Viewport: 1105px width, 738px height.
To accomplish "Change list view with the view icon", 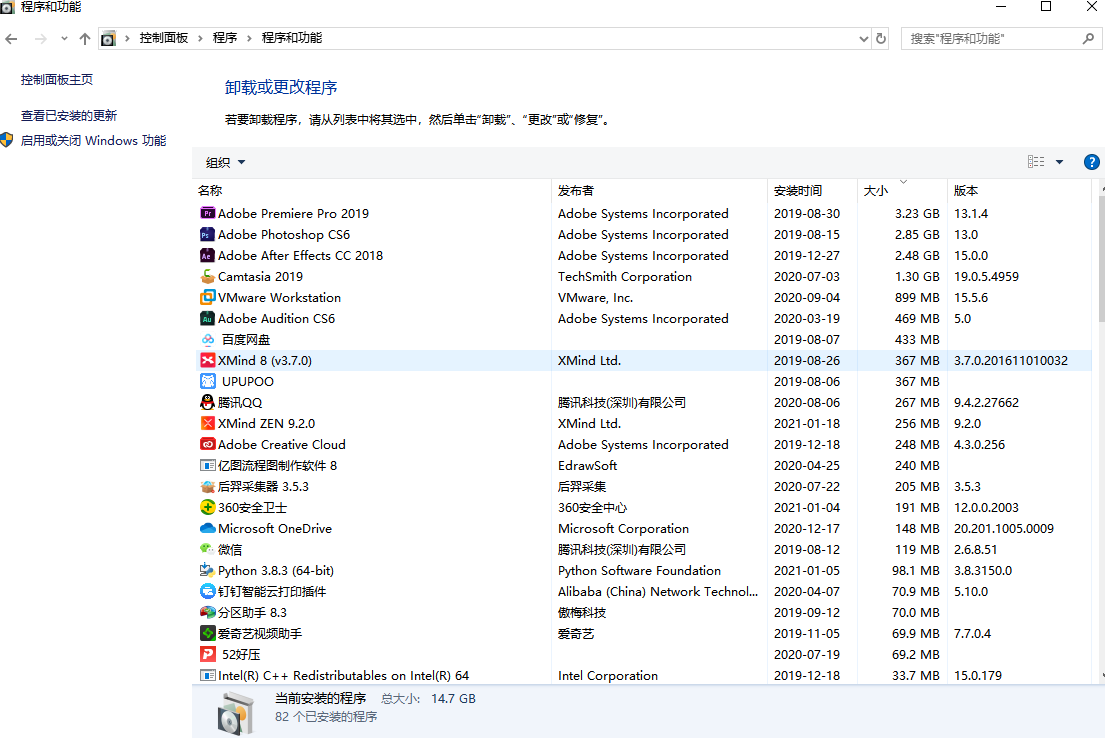I will coord(1036,162).
